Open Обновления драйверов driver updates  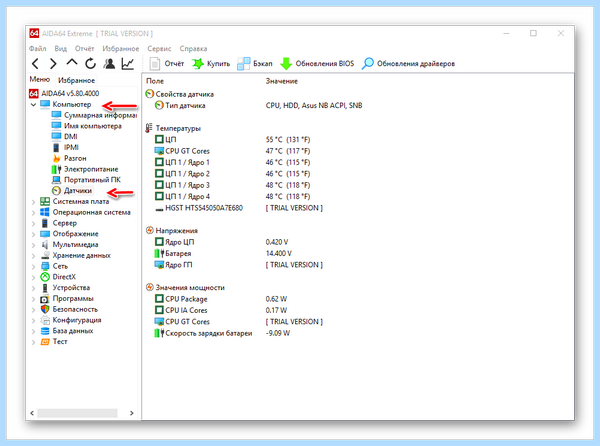(x=408, y=63)
